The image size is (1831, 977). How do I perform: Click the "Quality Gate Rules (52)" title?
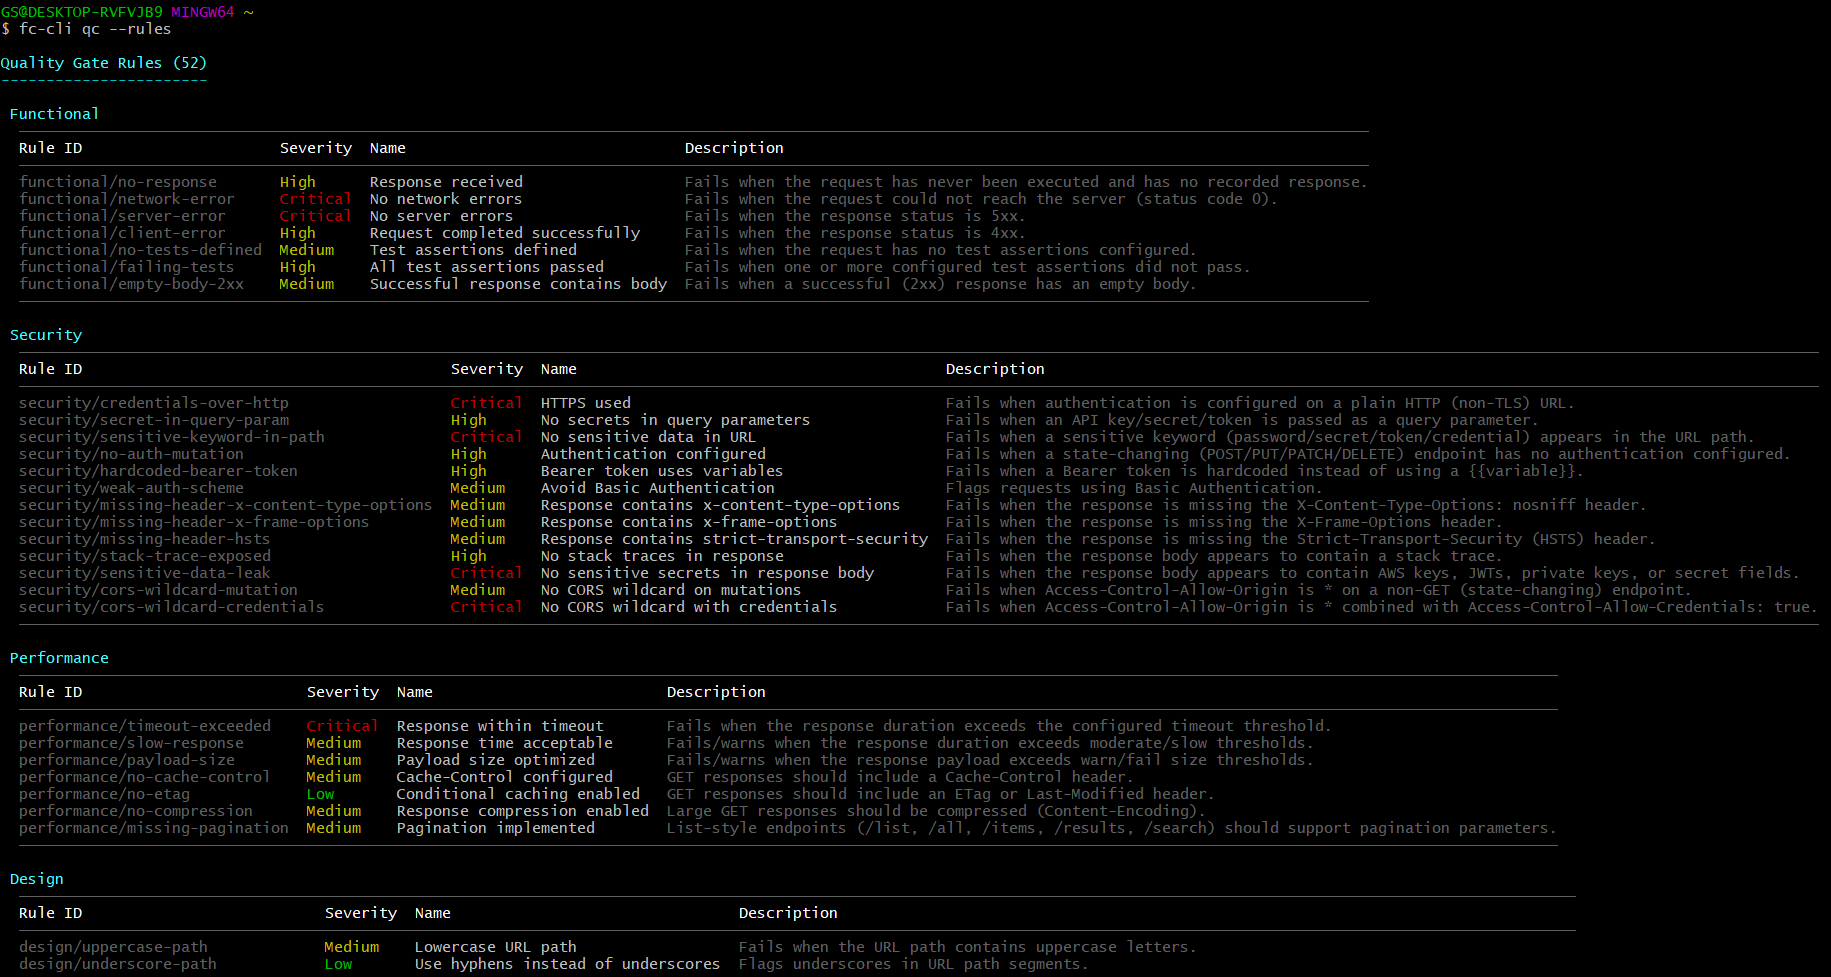pyautogui.click(x=104, y=63)
